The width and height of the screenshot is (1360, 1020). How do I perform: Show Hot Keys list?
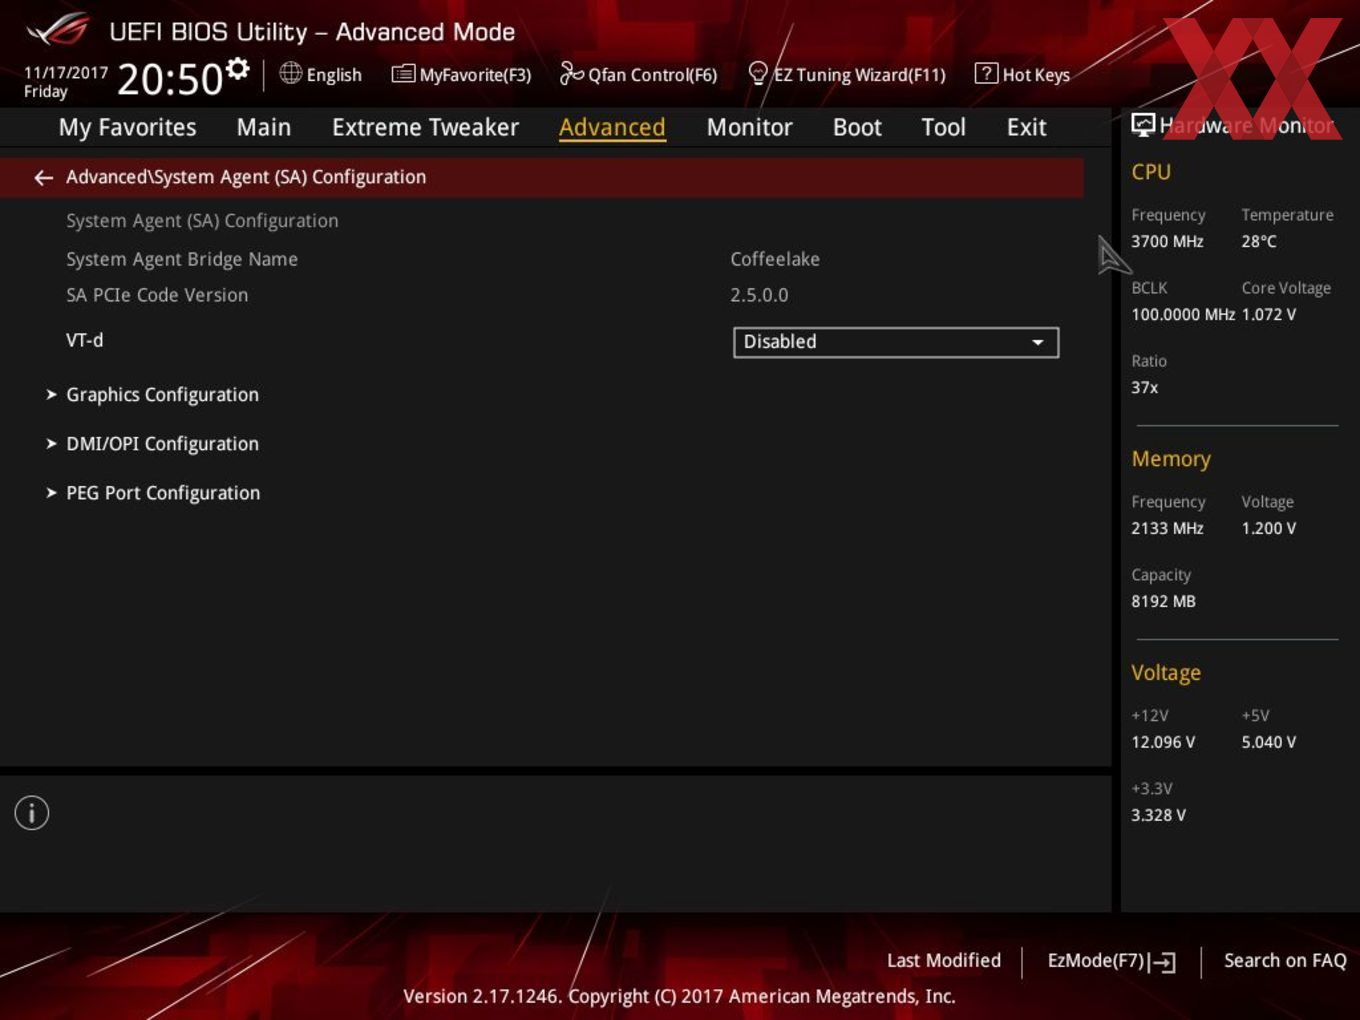1022,74
